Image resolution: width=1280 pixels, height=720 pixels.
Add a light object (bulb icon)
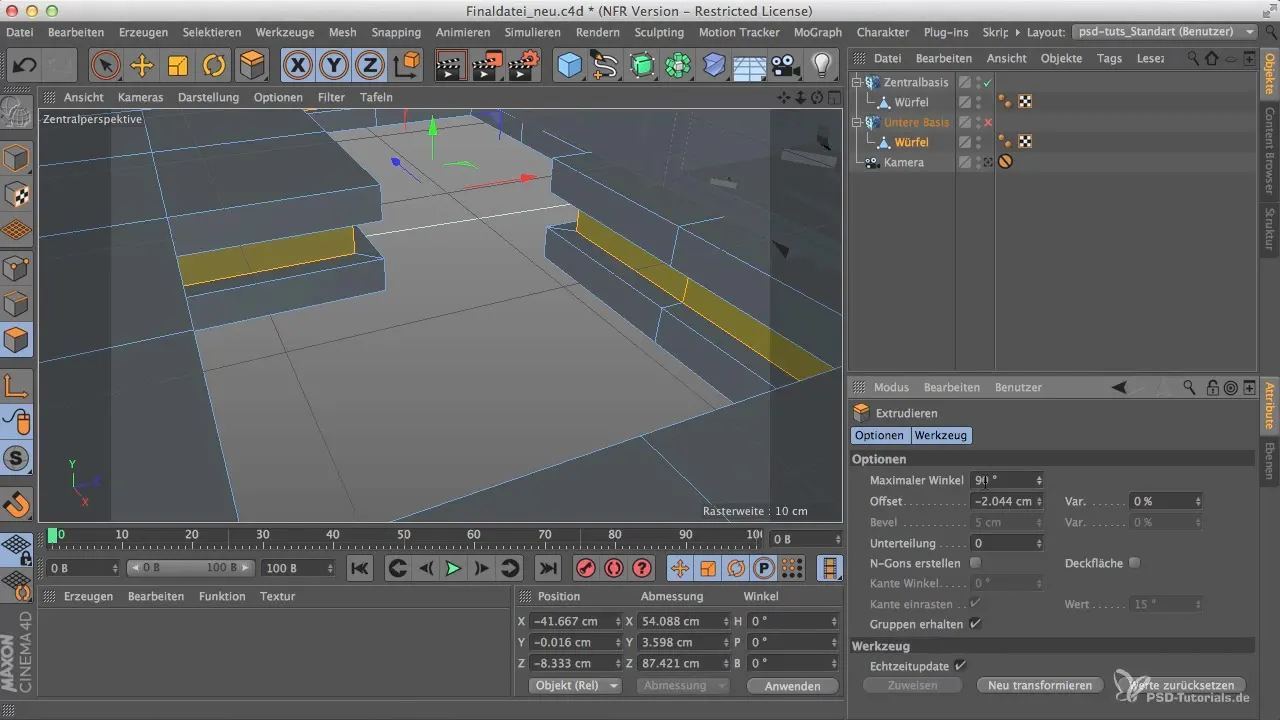[x=822, y=66]
